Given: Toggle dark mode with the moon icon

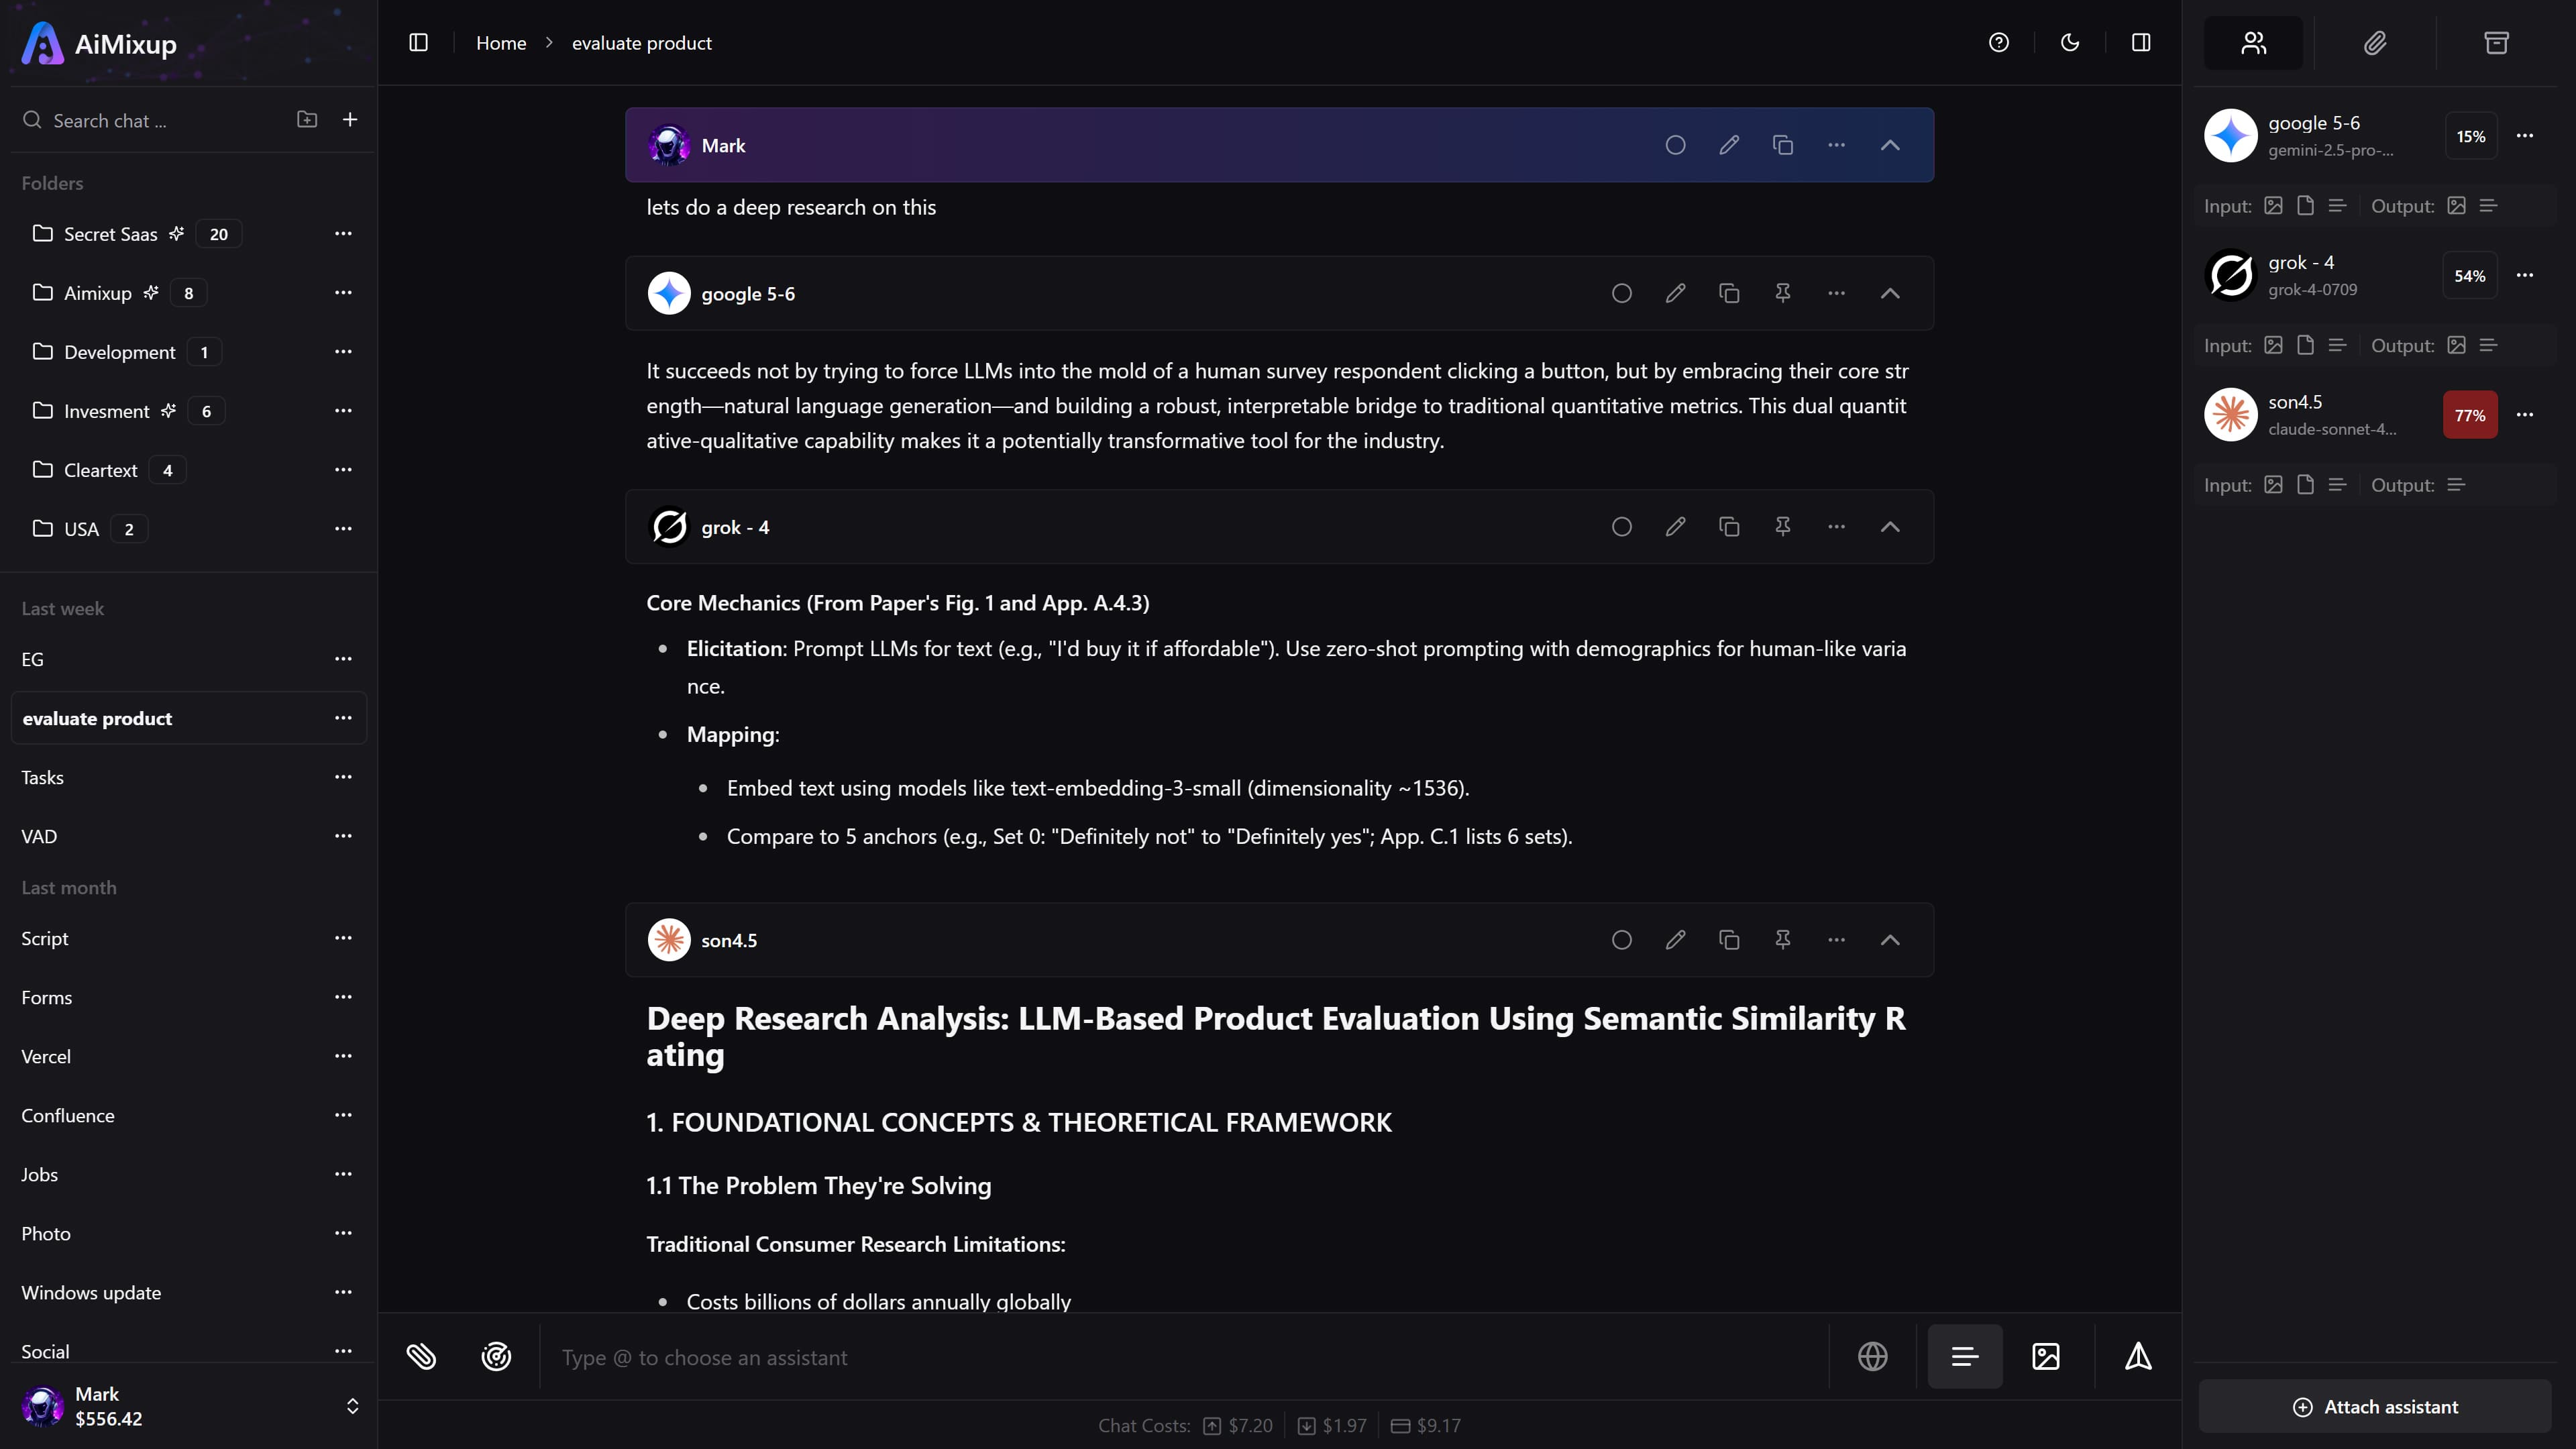Looking at the screenshot, I should pyautogui.click(x=2070, y=42).
